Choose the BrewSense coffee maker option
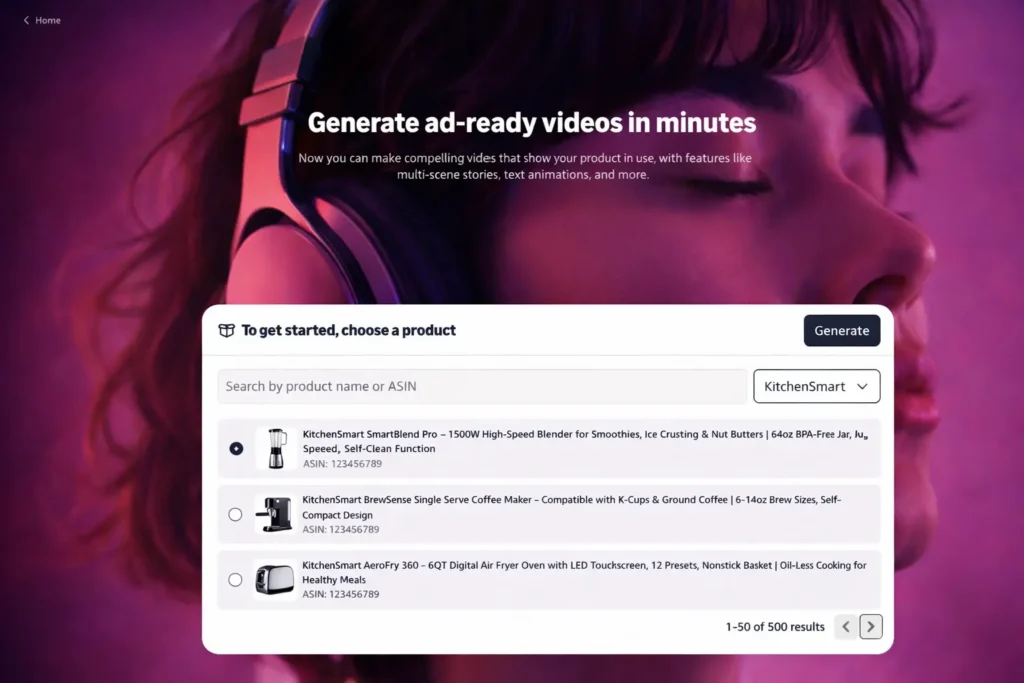The image size is (1024, 683). tap(235, 514)
